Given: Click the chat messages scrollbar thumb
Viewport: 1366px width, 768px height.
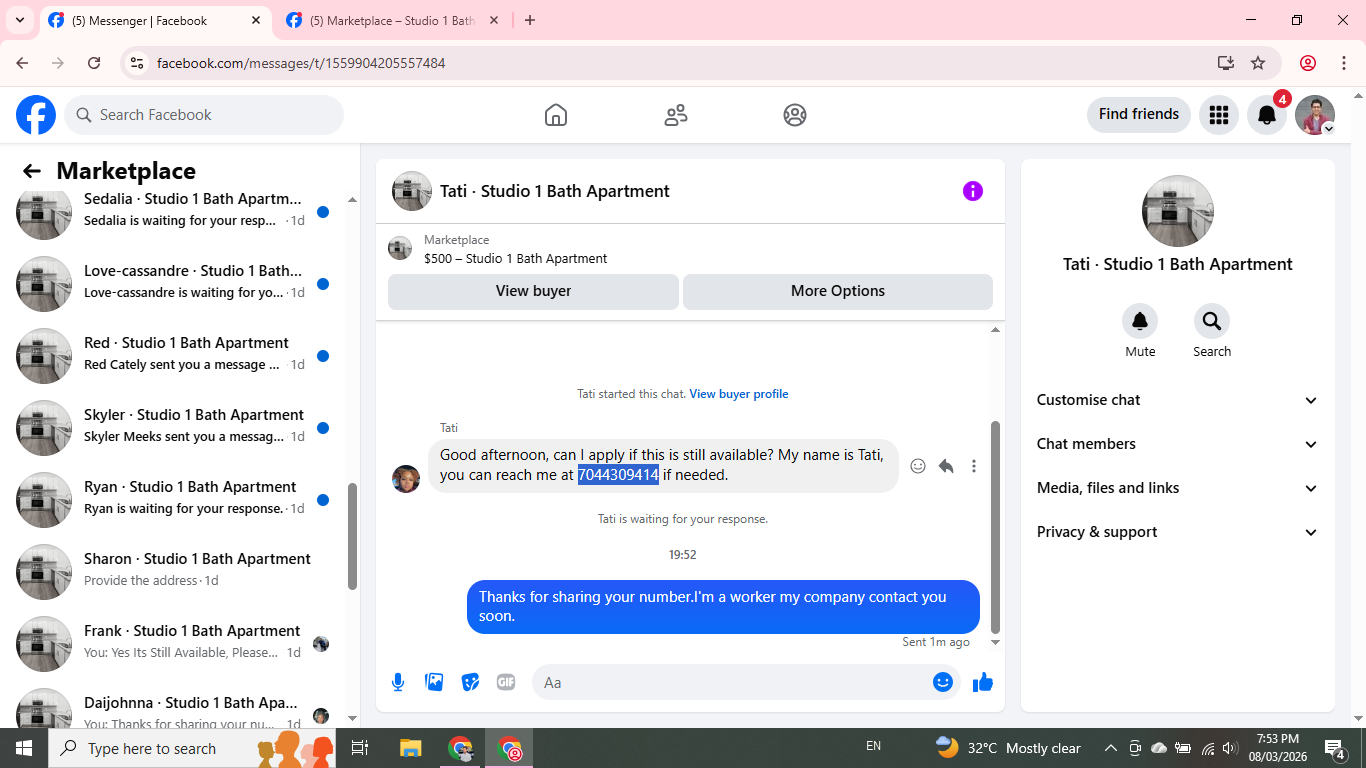Looking at the screenshot, I should pos(995,527).
